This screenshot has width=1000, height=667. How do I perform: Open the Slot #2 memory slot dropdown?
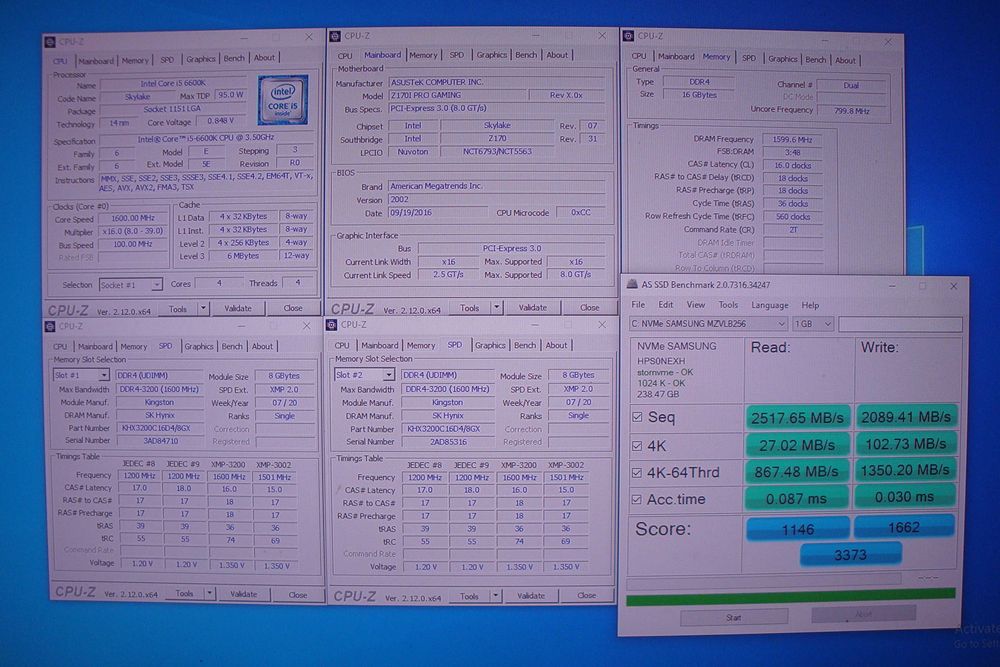click(x=364, y=375)
